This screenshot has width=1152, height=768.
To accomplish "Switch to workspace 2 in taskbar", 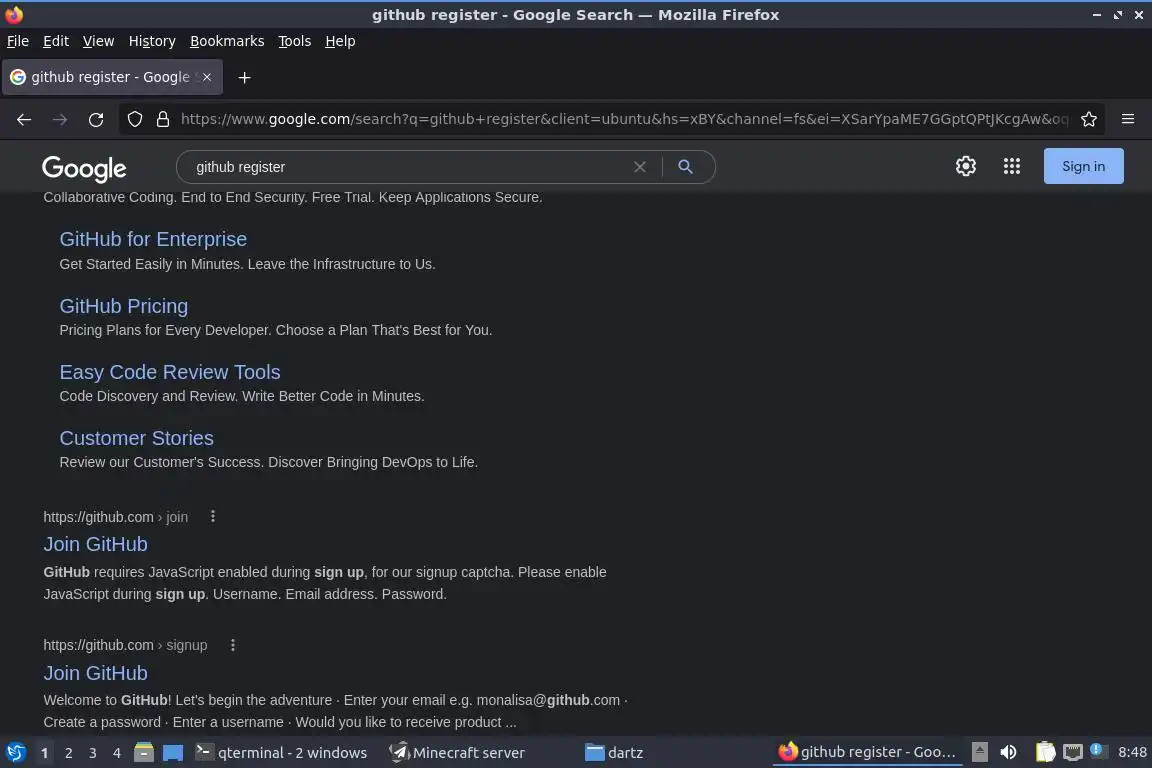I will tap(68, 753).
